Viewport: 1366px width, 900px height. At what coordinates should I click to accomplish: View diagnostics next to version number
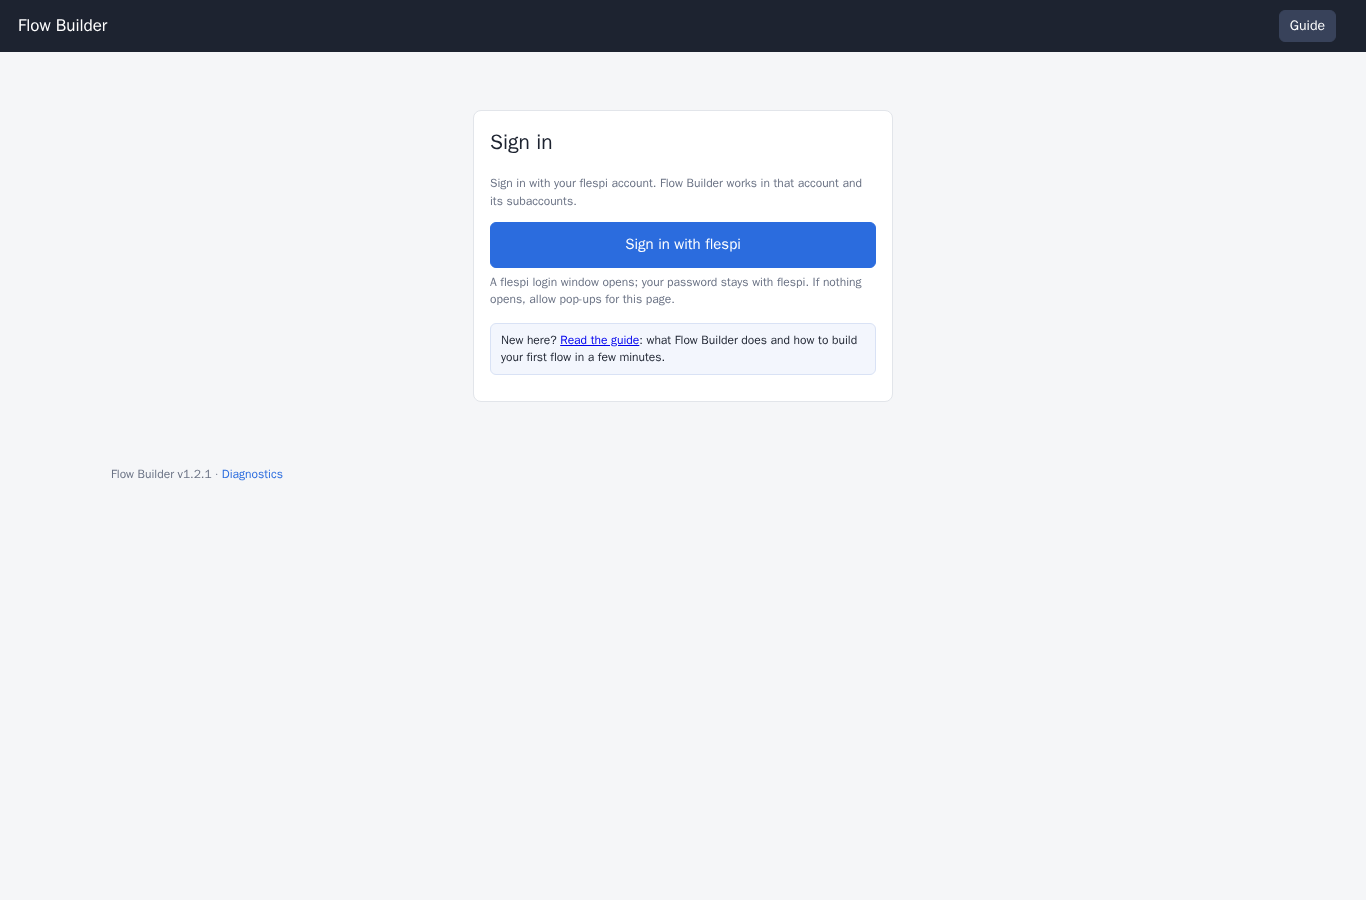252,474
